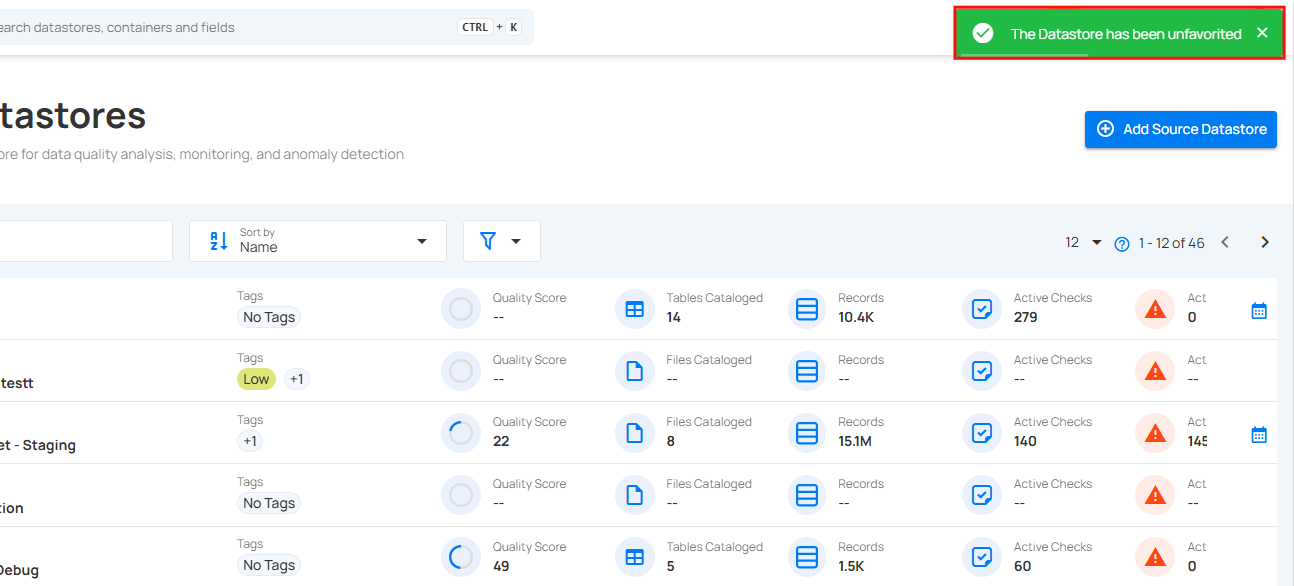
Task: Click empty Quality Score ring in first row
Action: [x=461, y=309]
